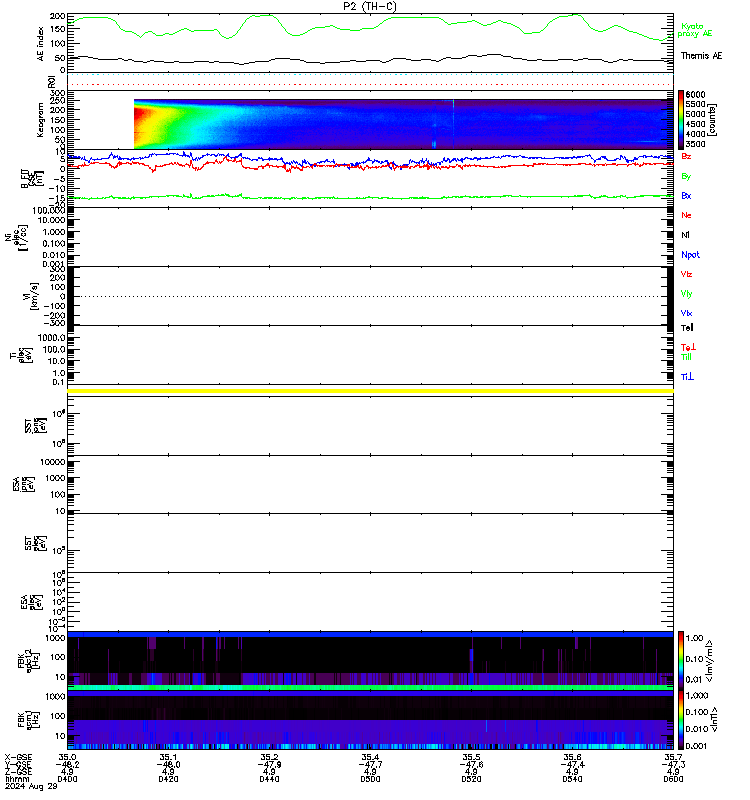The image size is (750, 800).
Task: Click the horizontal yellow bar below the Ti panel
Action: [x=370, y=391]
